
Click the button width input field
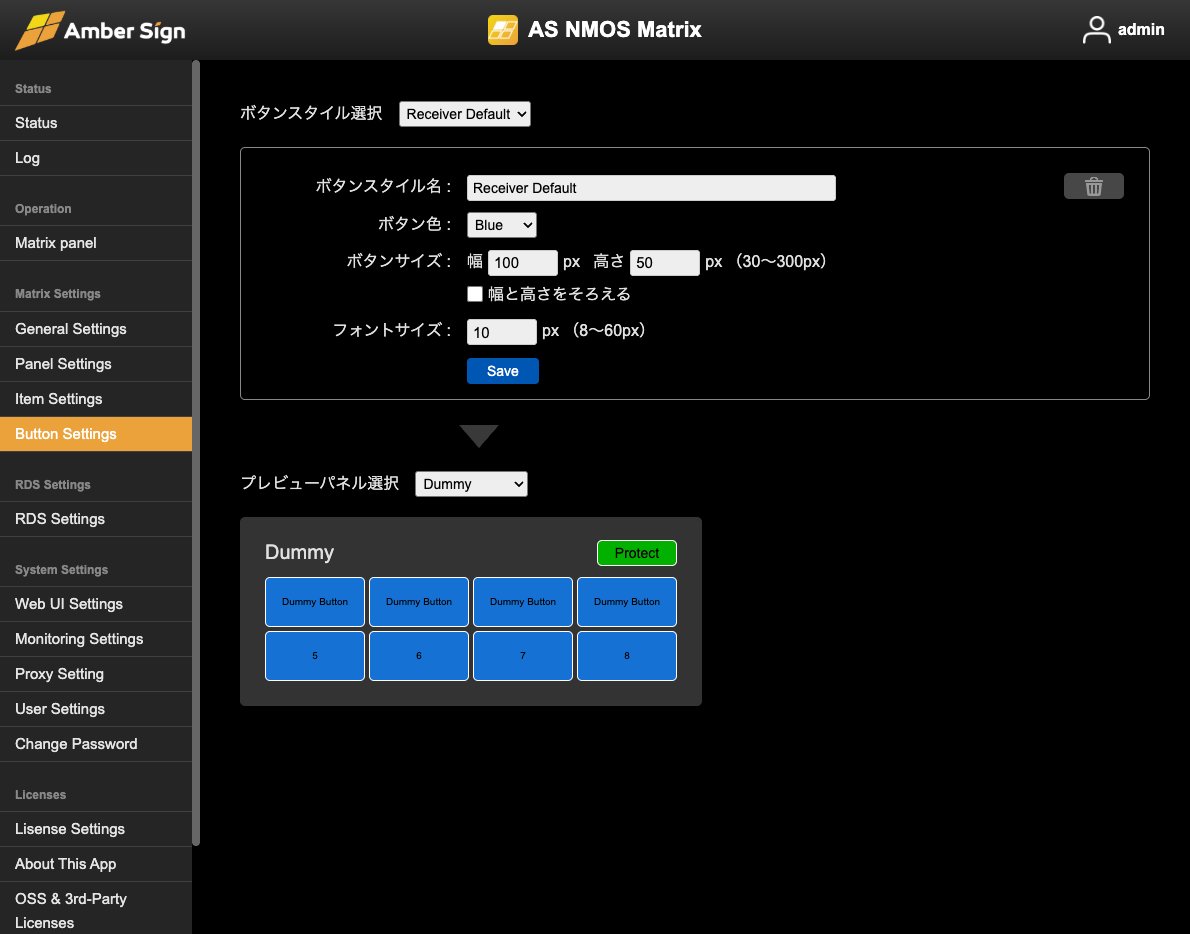pos(522,263)
